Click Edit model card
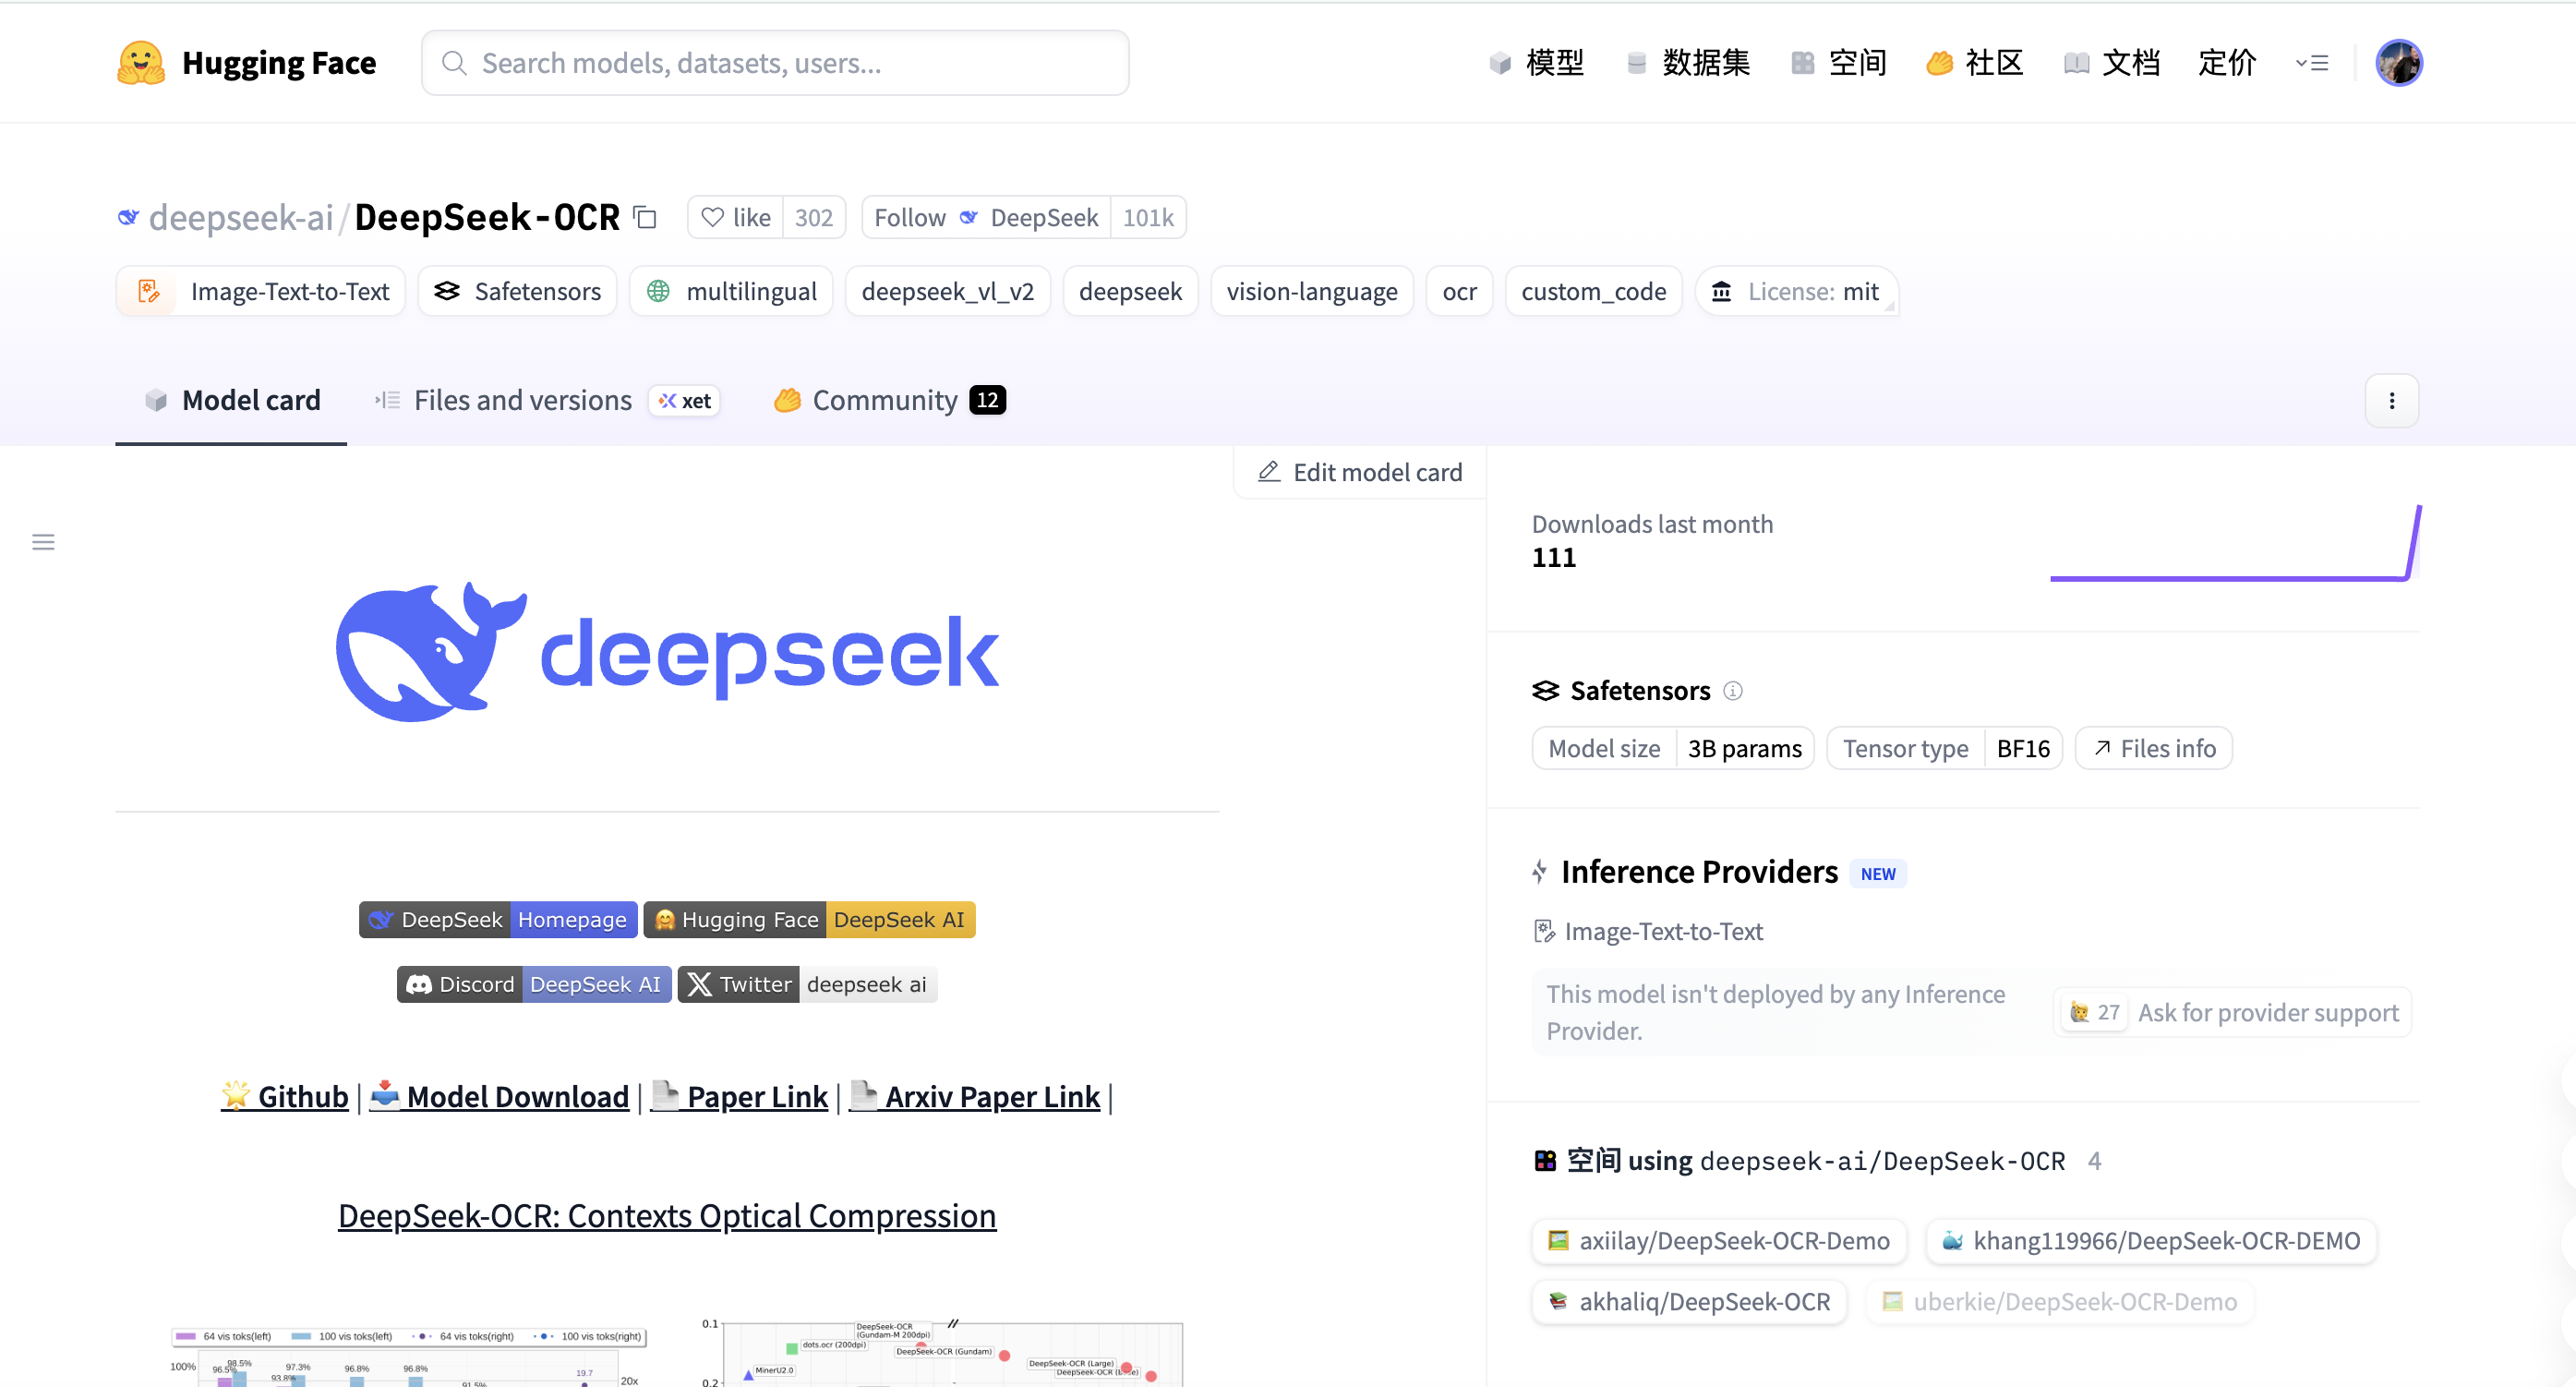2576x1387 pixels. (x=1358, y=471)
